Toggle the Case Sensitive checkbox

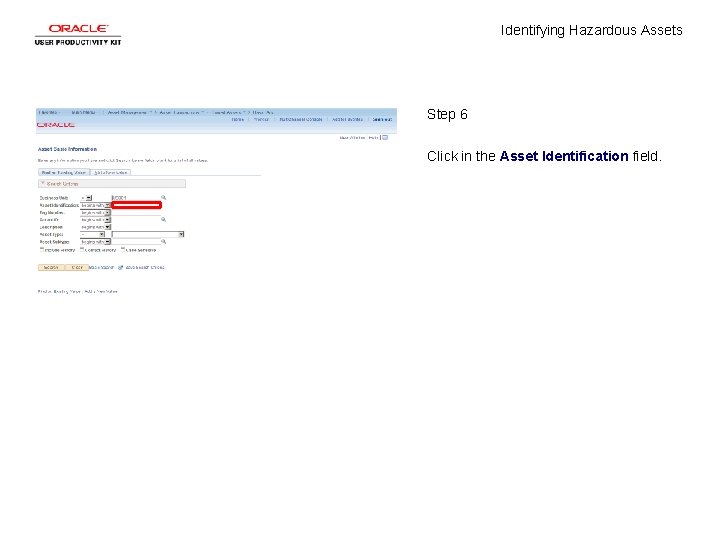(x=123, y=249)
